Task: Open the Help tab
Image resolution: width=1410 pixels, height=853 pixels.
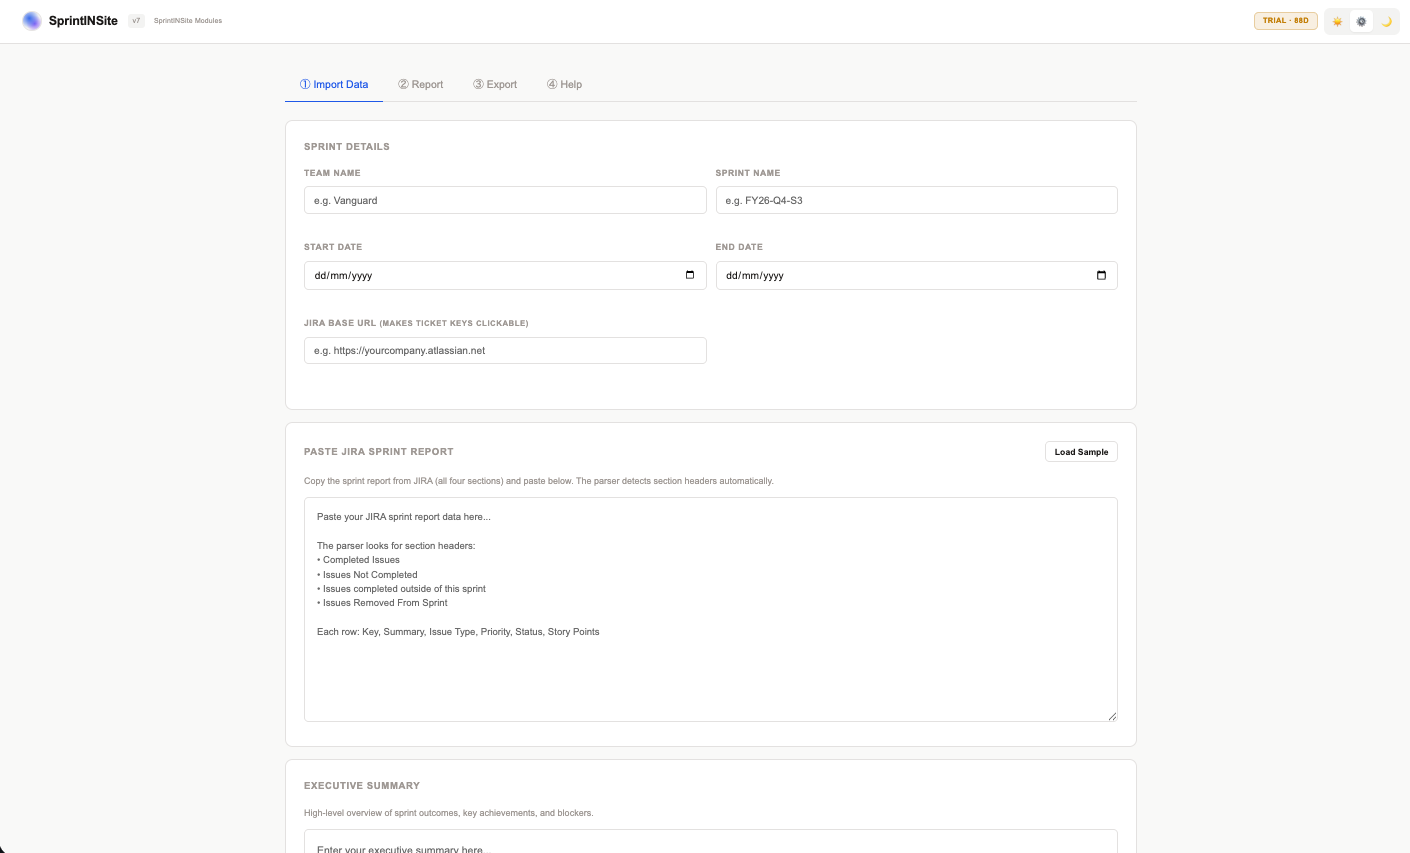Action: pyautogui.click(x=564, y=84)
